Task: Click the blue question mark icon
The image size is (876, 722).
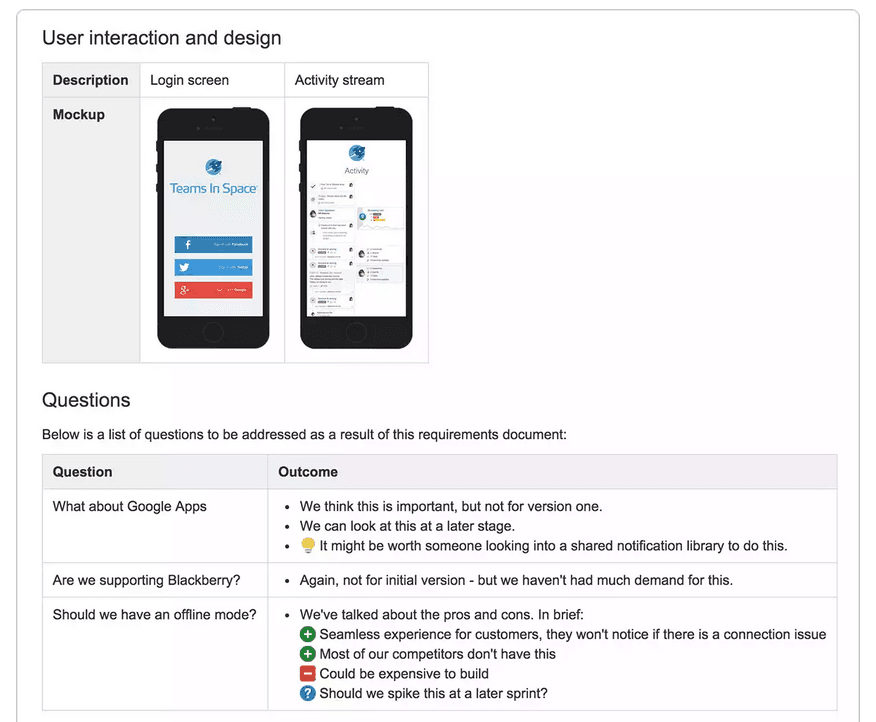Action: click(x=308, y=694)
